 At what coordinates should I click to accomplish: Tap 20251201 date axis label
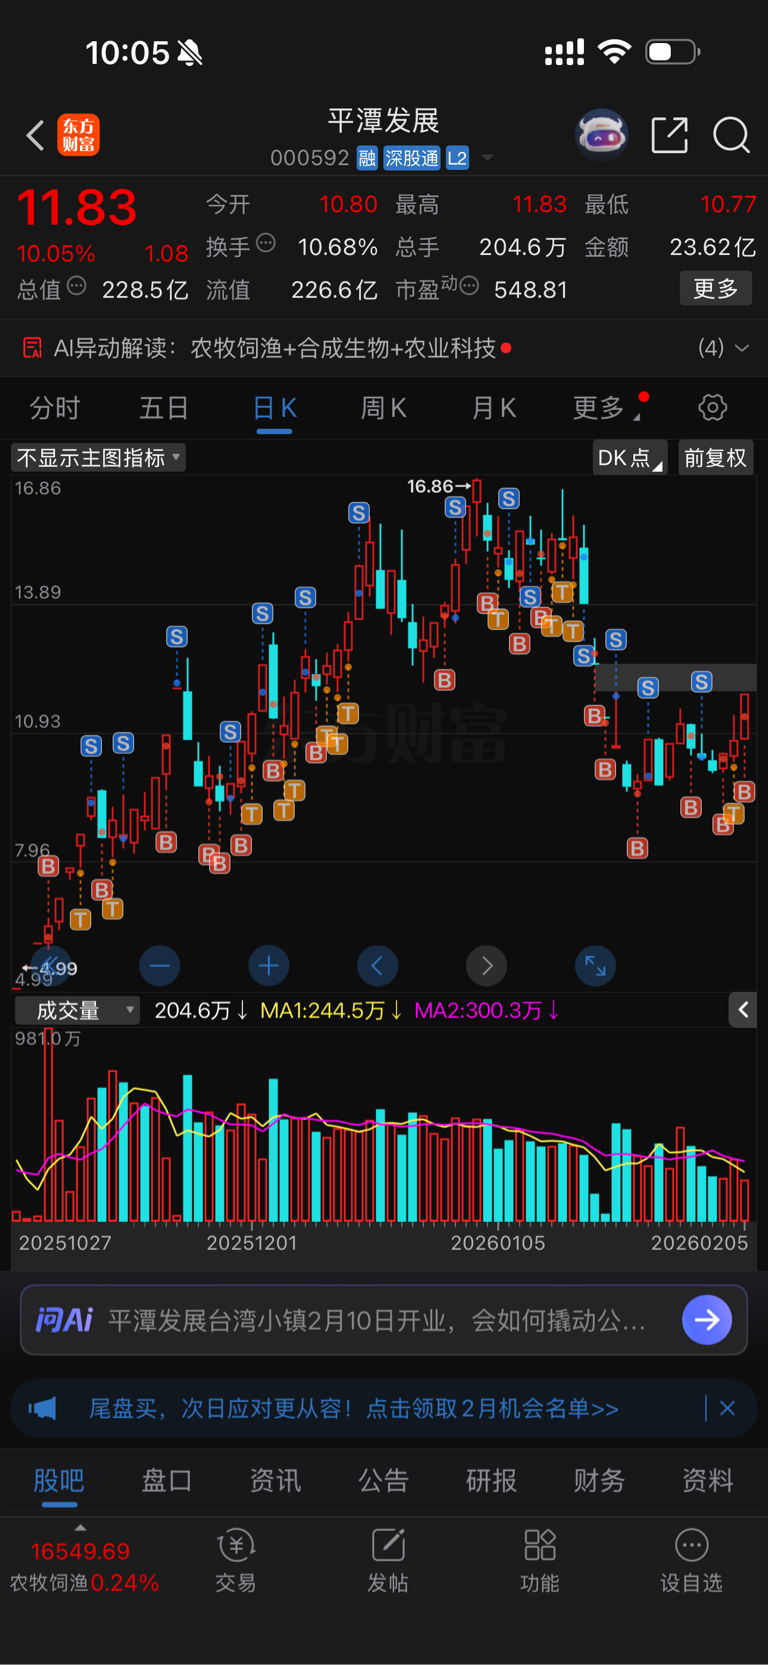(252, 1243)
